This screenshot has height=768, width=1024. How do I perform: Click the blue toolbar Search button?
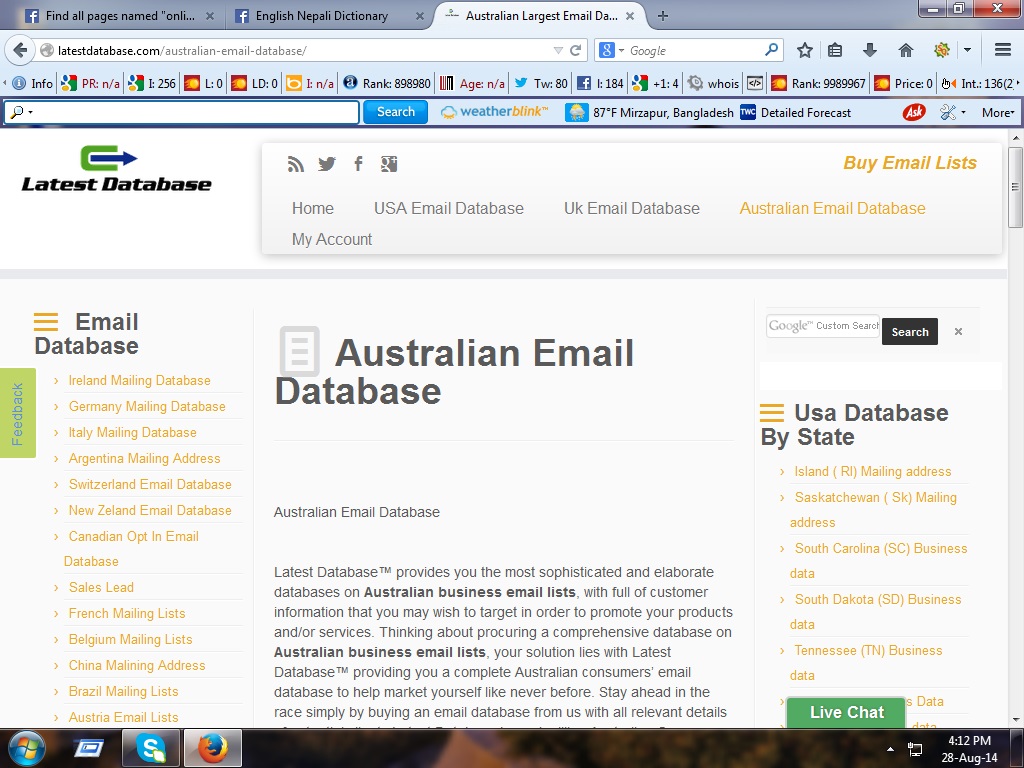(395, 112)
